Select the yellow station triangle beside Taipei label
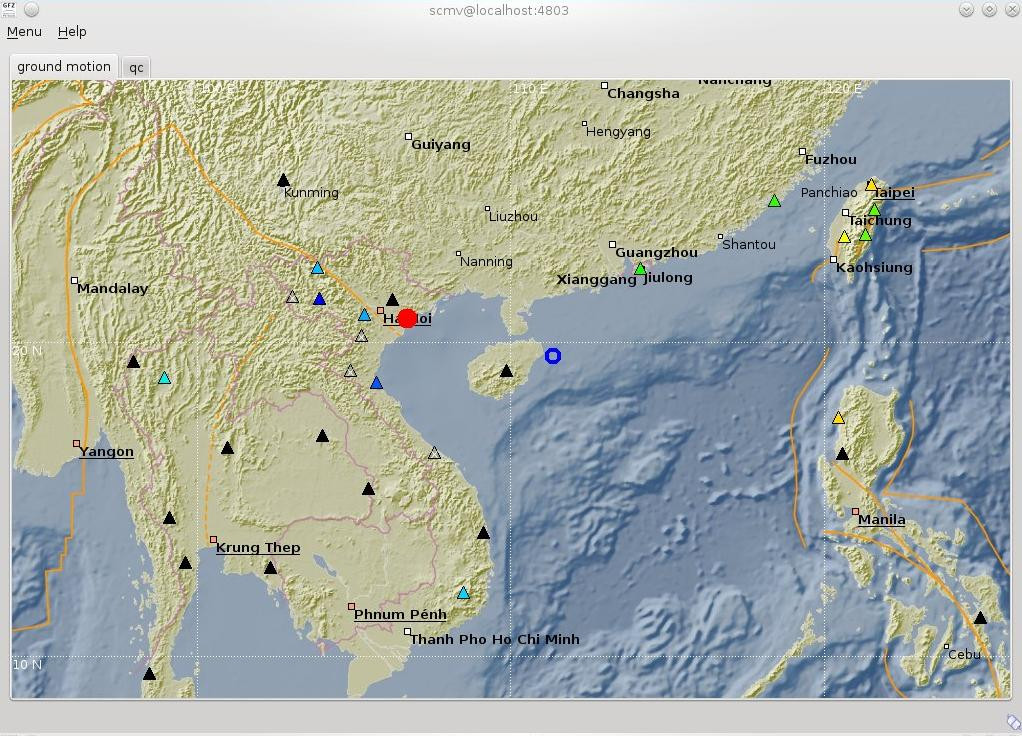This screenshot has height=736, width=1022. pos(871,186)
